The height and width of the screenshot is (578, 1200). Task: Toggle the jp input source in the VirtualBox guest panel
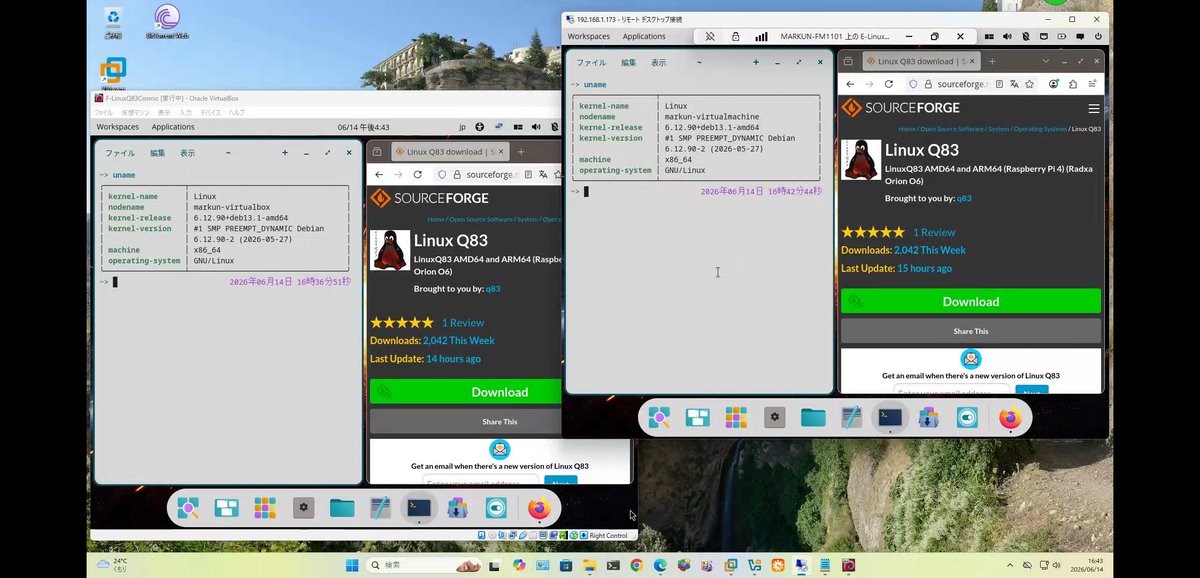[462, 127]
